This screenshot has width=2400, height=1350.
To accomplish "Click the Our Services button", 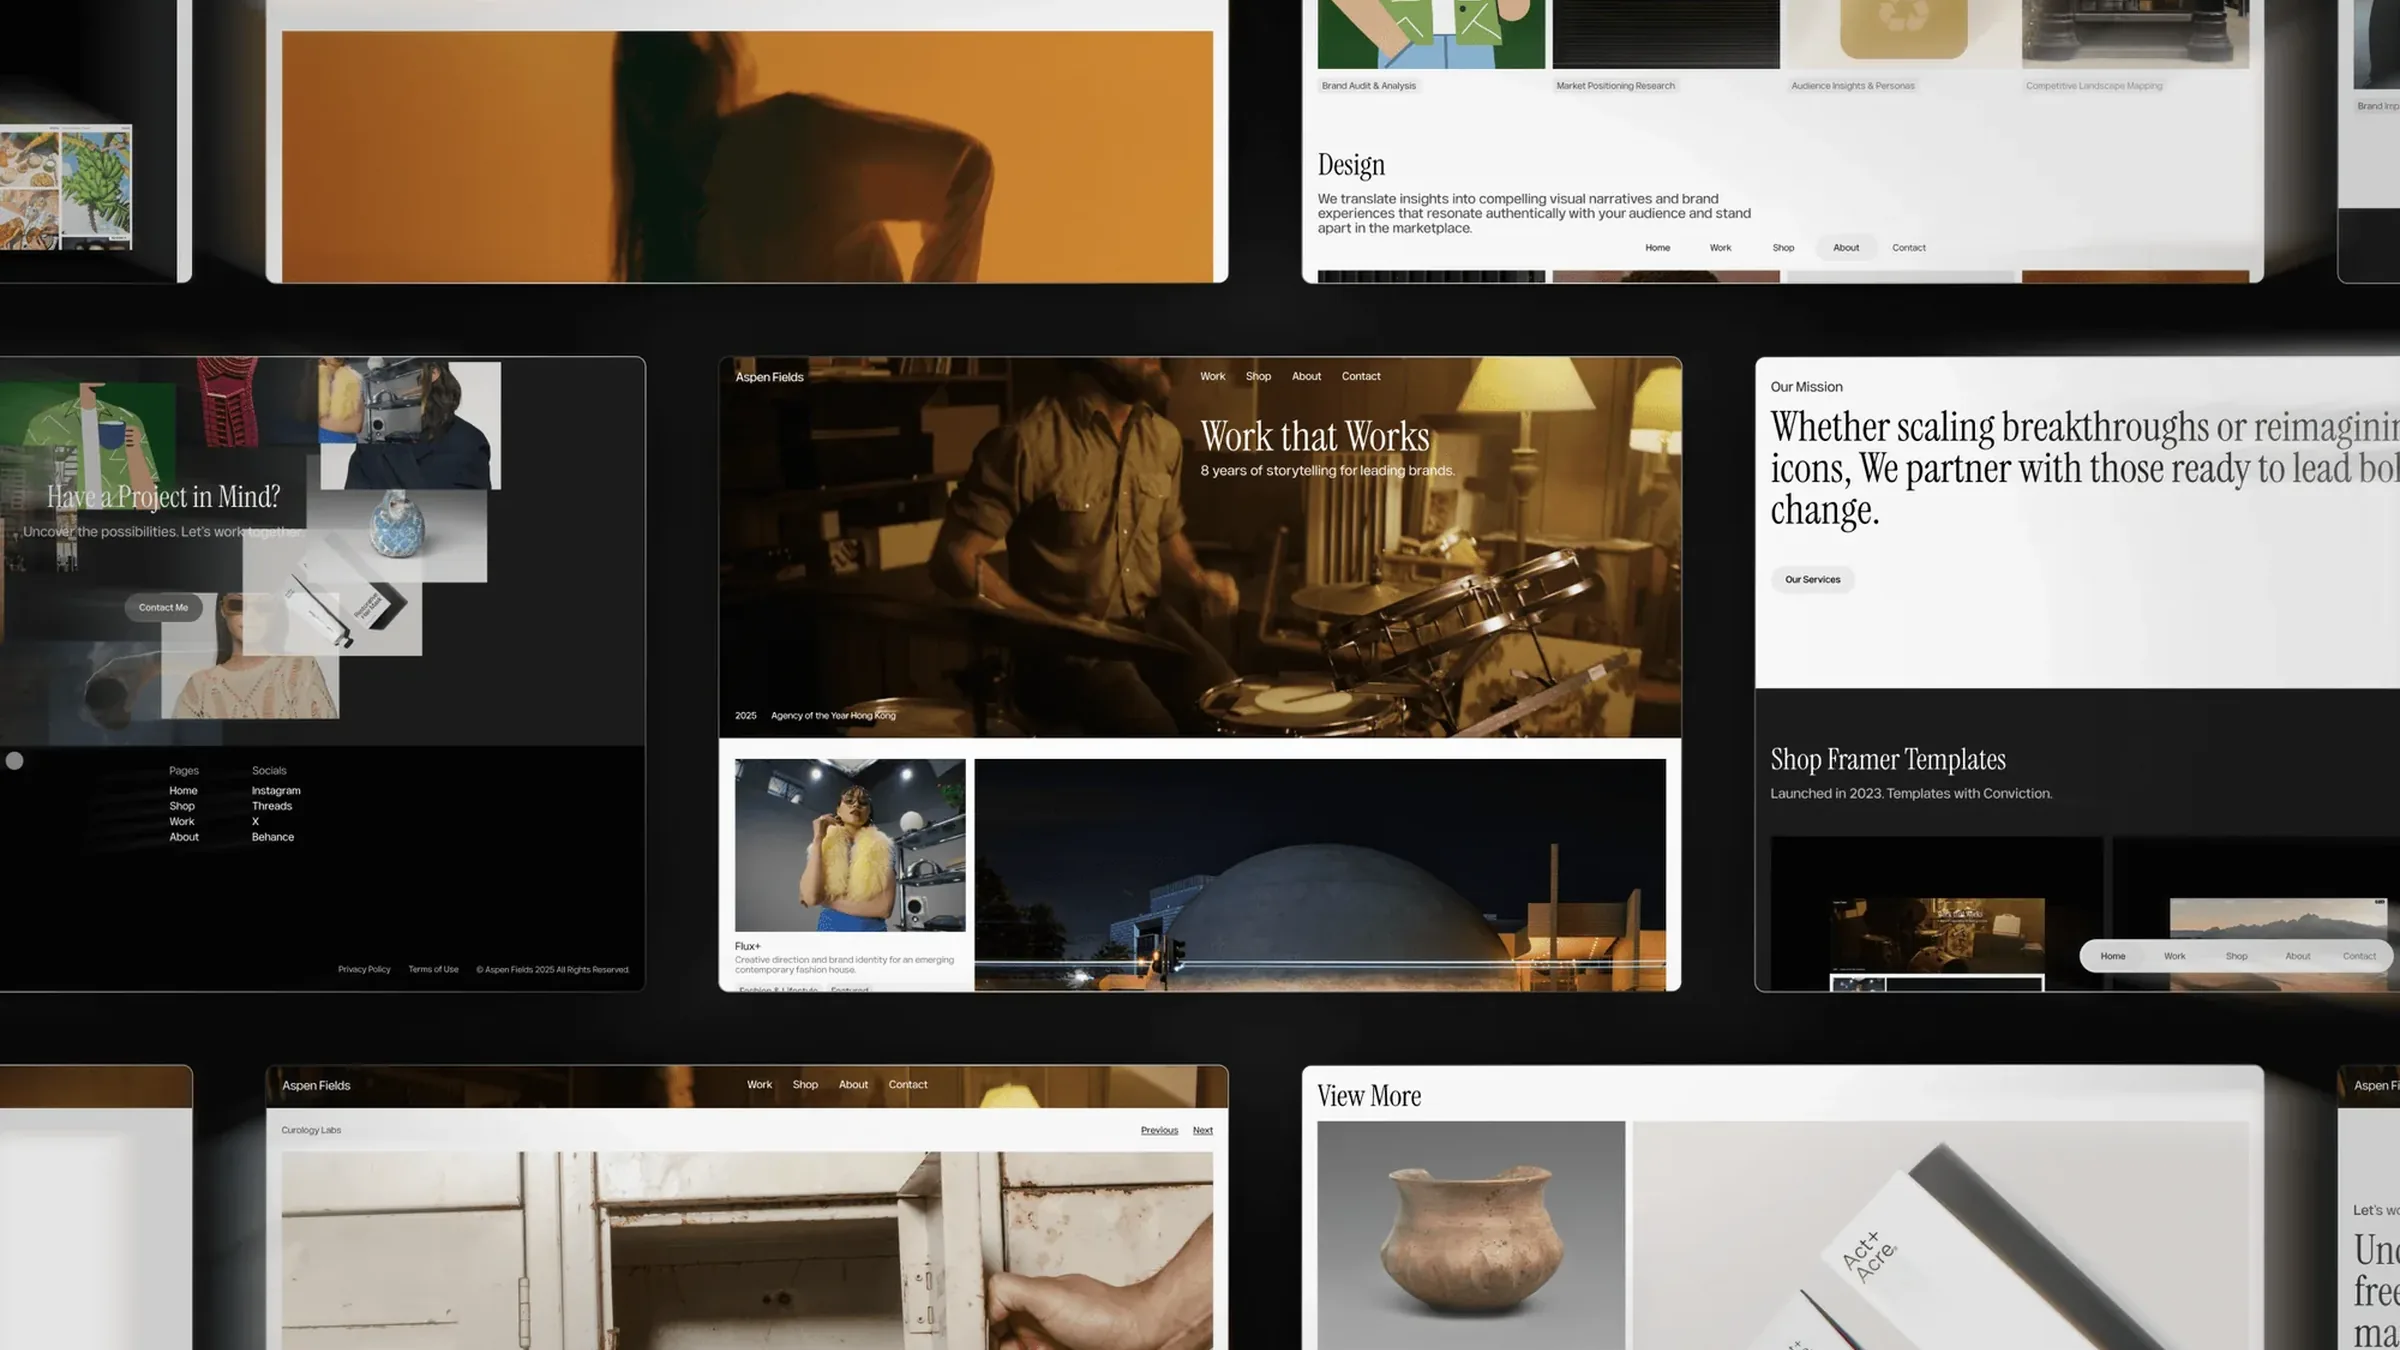I will pos(1812,579).
